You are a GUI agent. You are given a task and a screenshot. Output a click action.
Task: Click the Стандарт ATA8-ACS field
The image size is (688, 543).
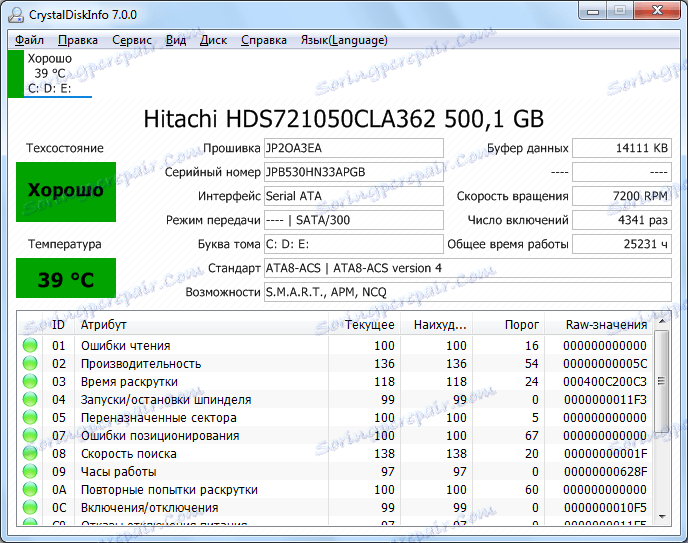coord(467,268)
